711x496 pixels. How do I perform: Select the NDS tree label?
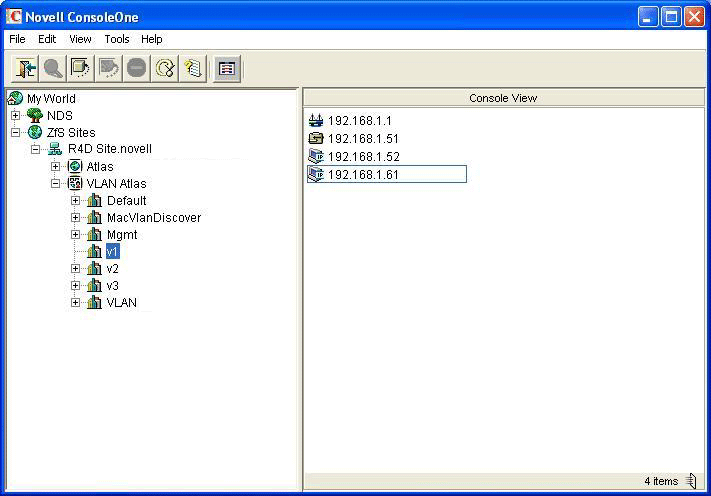[x=59, y=116]
